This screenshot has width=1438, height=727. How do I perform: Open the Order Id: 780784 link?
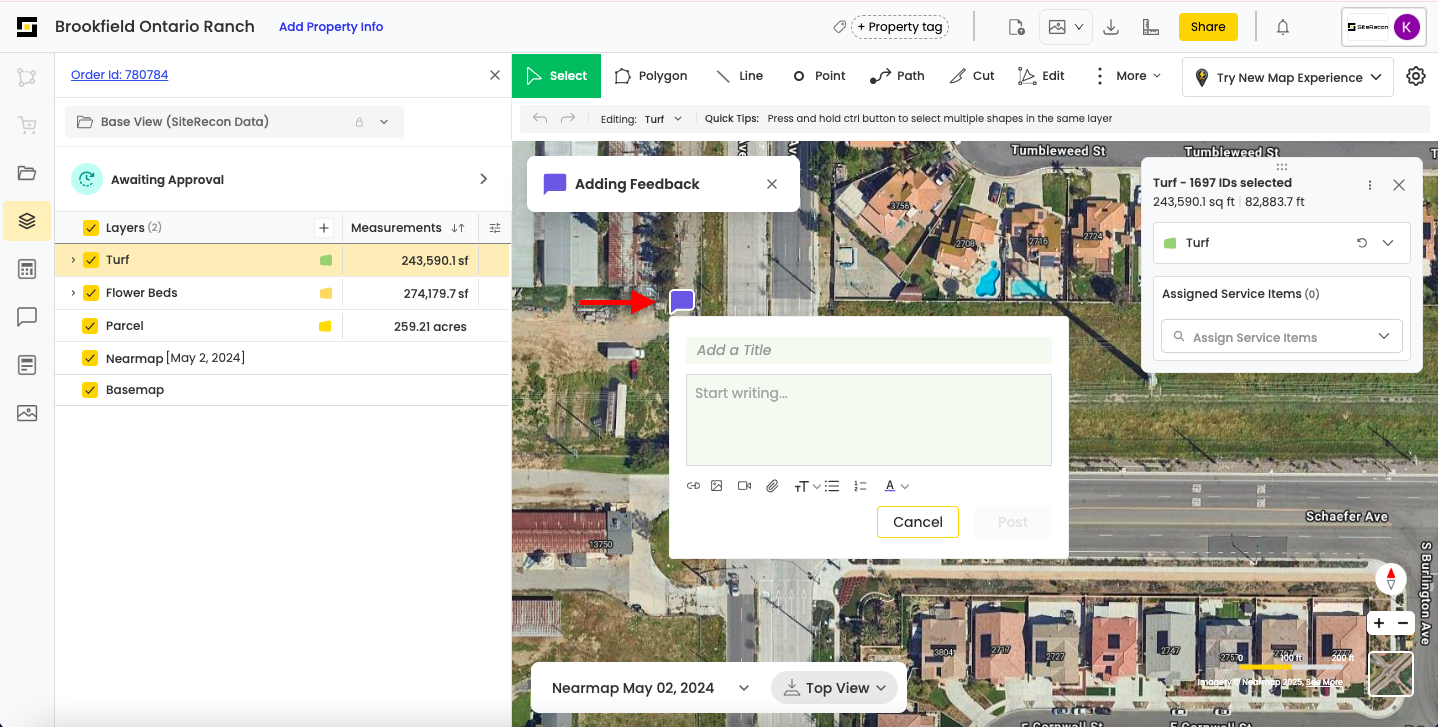pos(119,75)
